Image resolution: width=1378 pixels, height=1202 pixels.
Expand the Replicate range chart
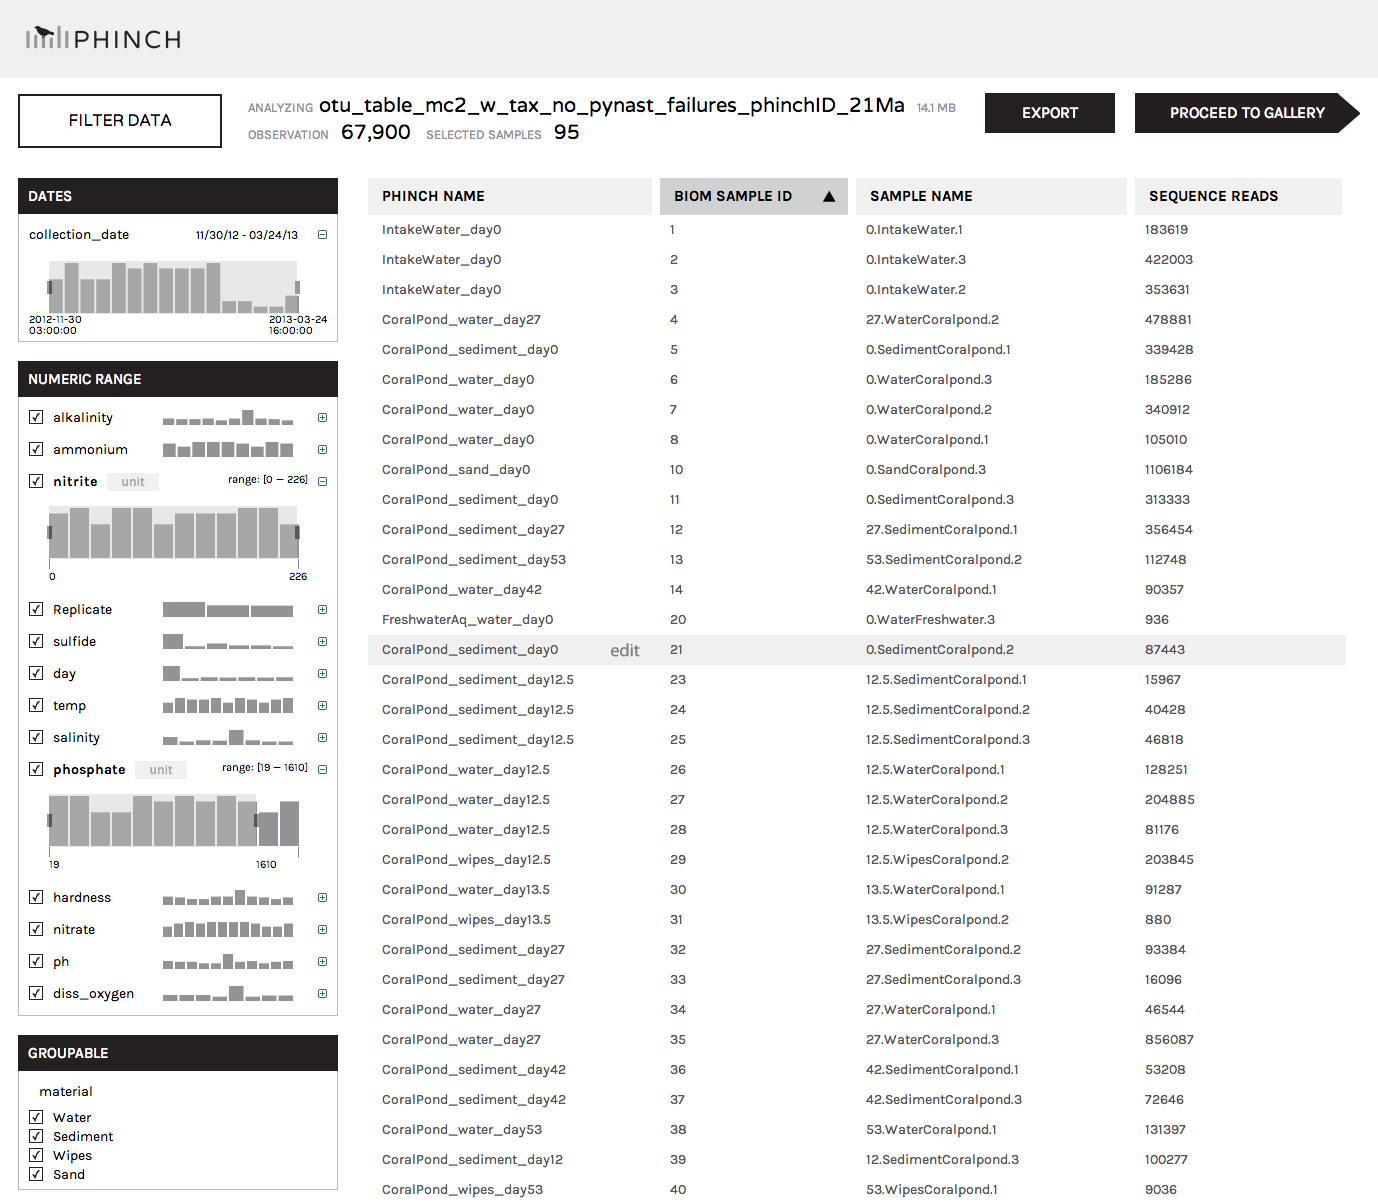pyautogui.click(x=322, y=610)
